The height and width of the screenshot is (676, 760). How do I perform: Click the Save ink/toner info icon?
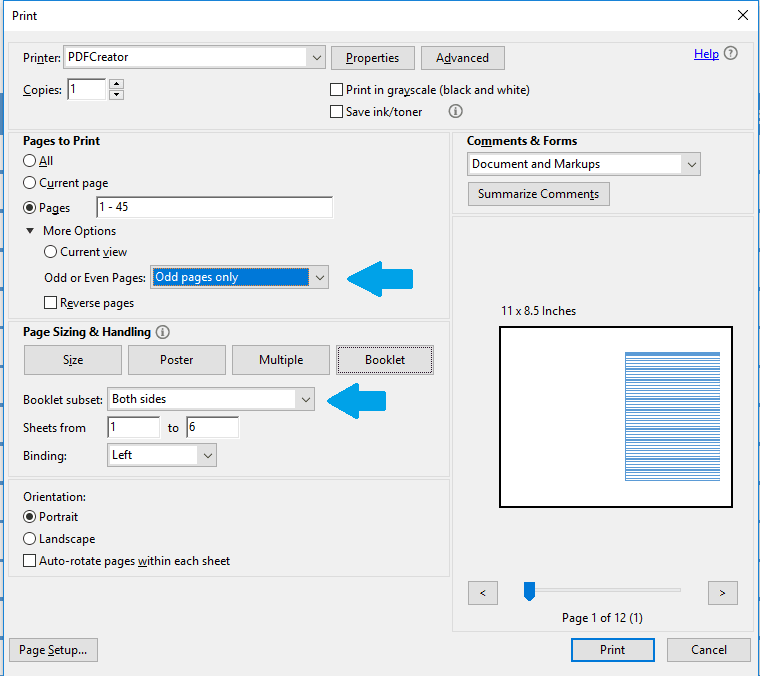point(455,111)
